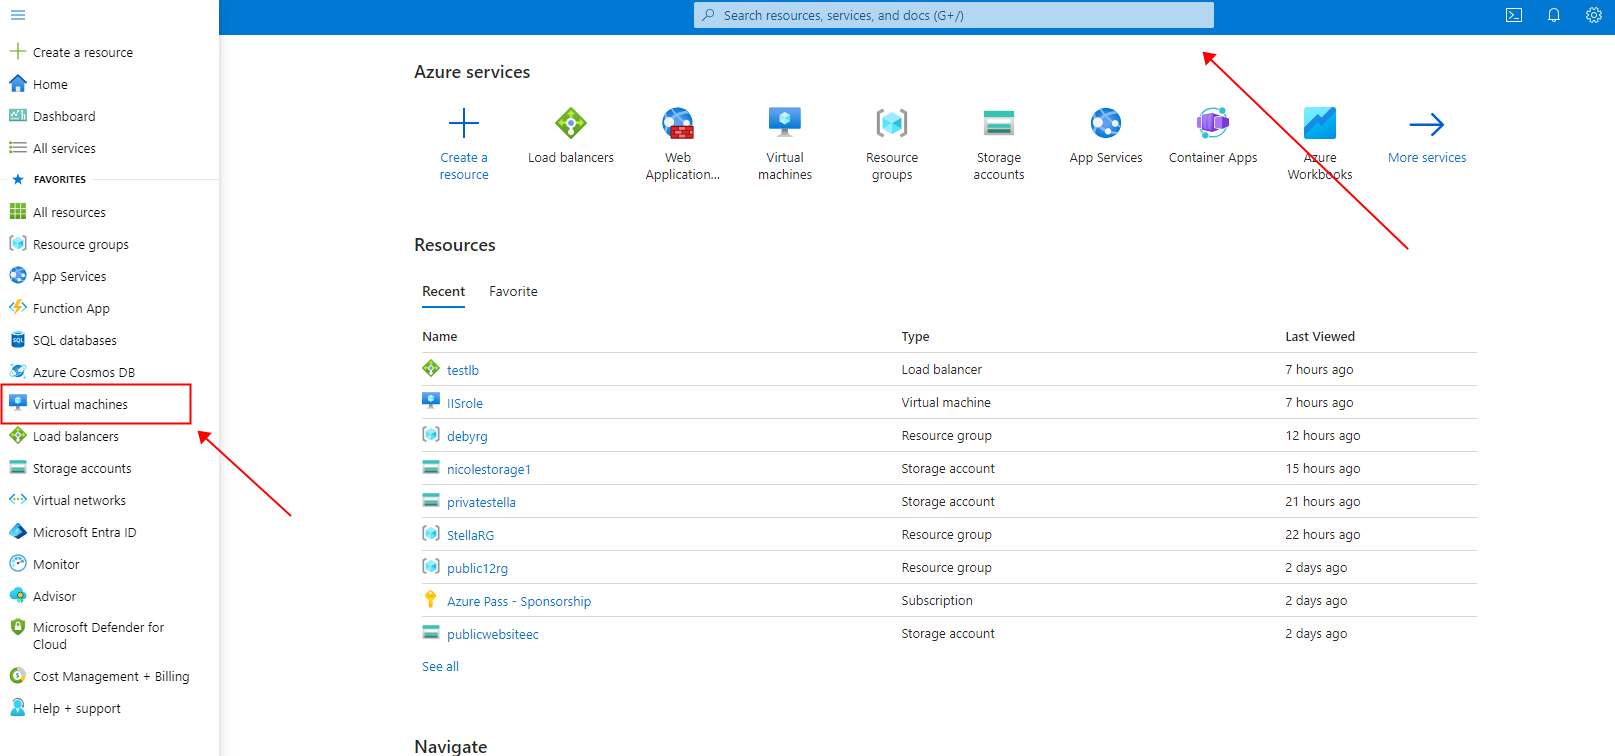The width and height of the screenshot is (1615, 756).
Task: Open Resource groups in sidebar favorites
Action: [81, 244]
